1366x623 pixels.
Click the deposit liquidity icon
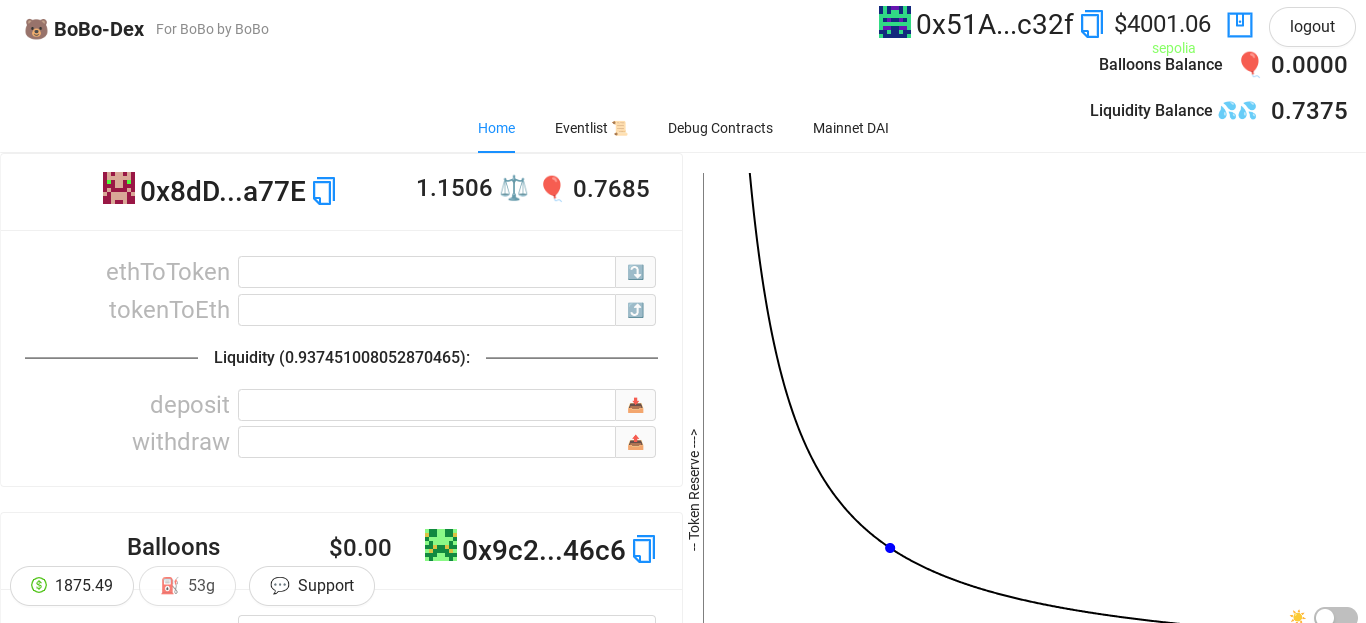(636, 405)
